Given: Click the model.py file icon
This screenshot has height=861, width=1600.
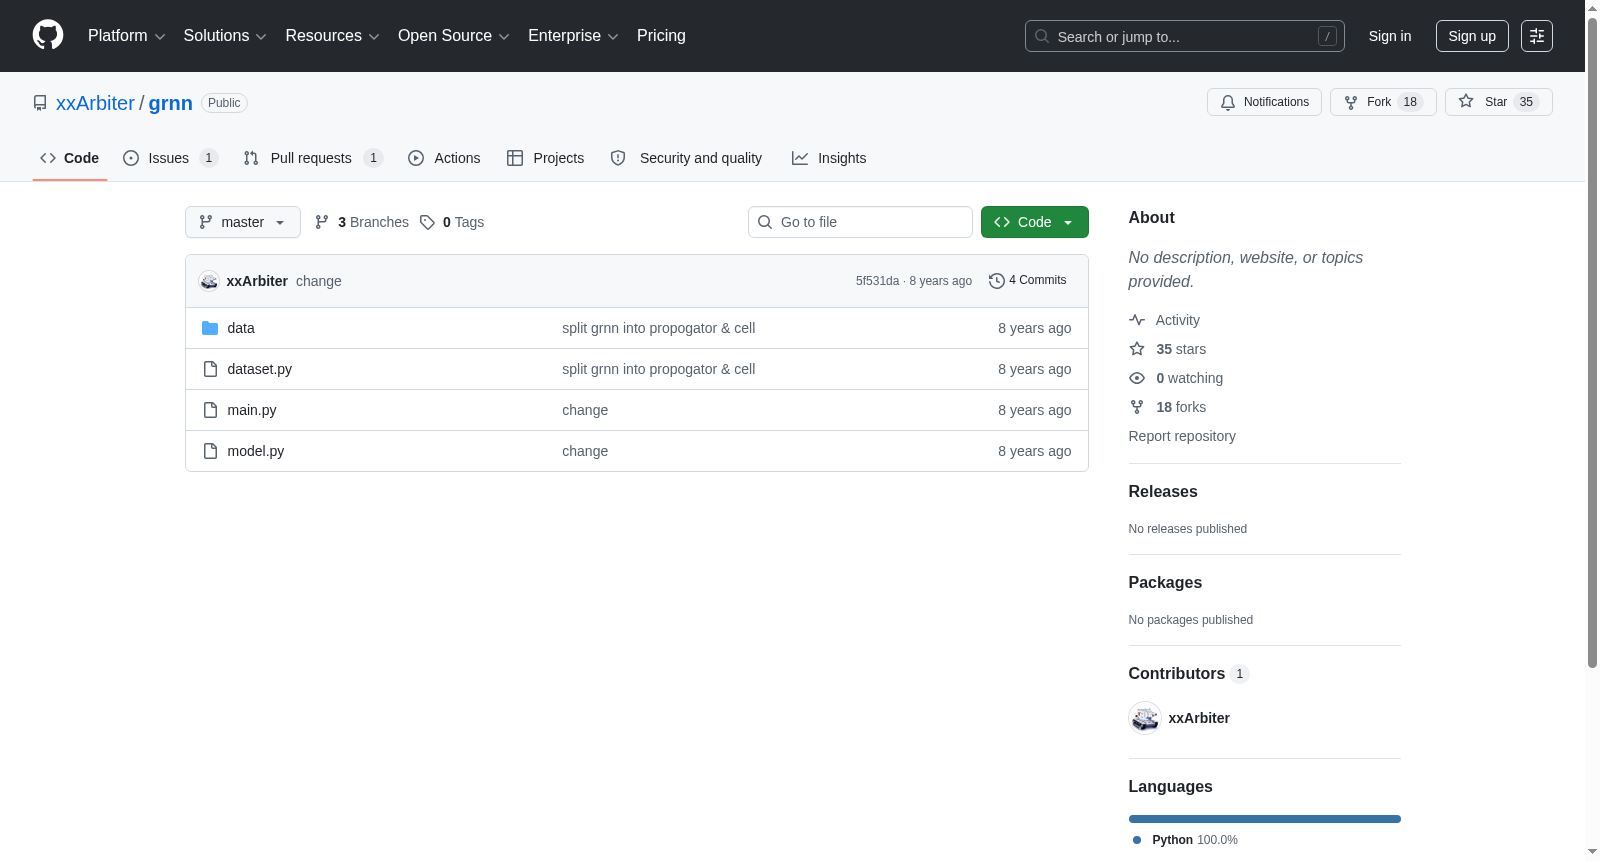Looking at the screenshot, I should click(x=210, y=451).
